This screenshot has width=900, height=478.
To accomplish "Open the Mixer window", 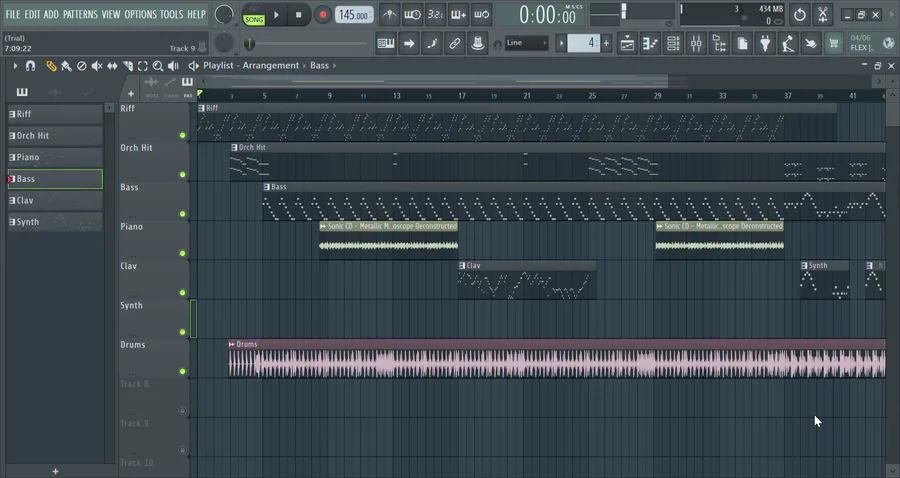I will tap(696, 43).
